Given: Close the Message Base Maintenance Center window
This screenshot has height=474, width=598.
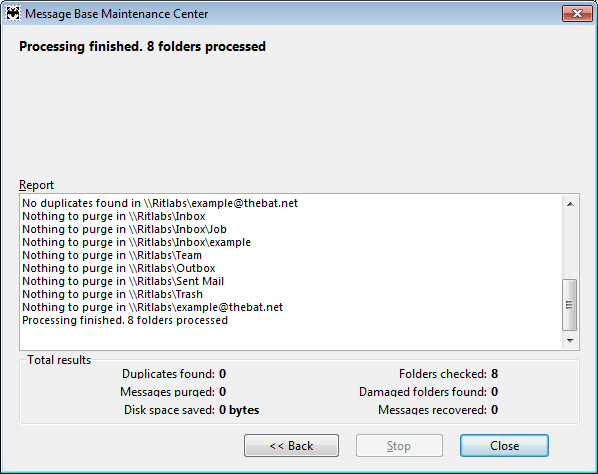Looking at the screenshot, I should point(577,14).
